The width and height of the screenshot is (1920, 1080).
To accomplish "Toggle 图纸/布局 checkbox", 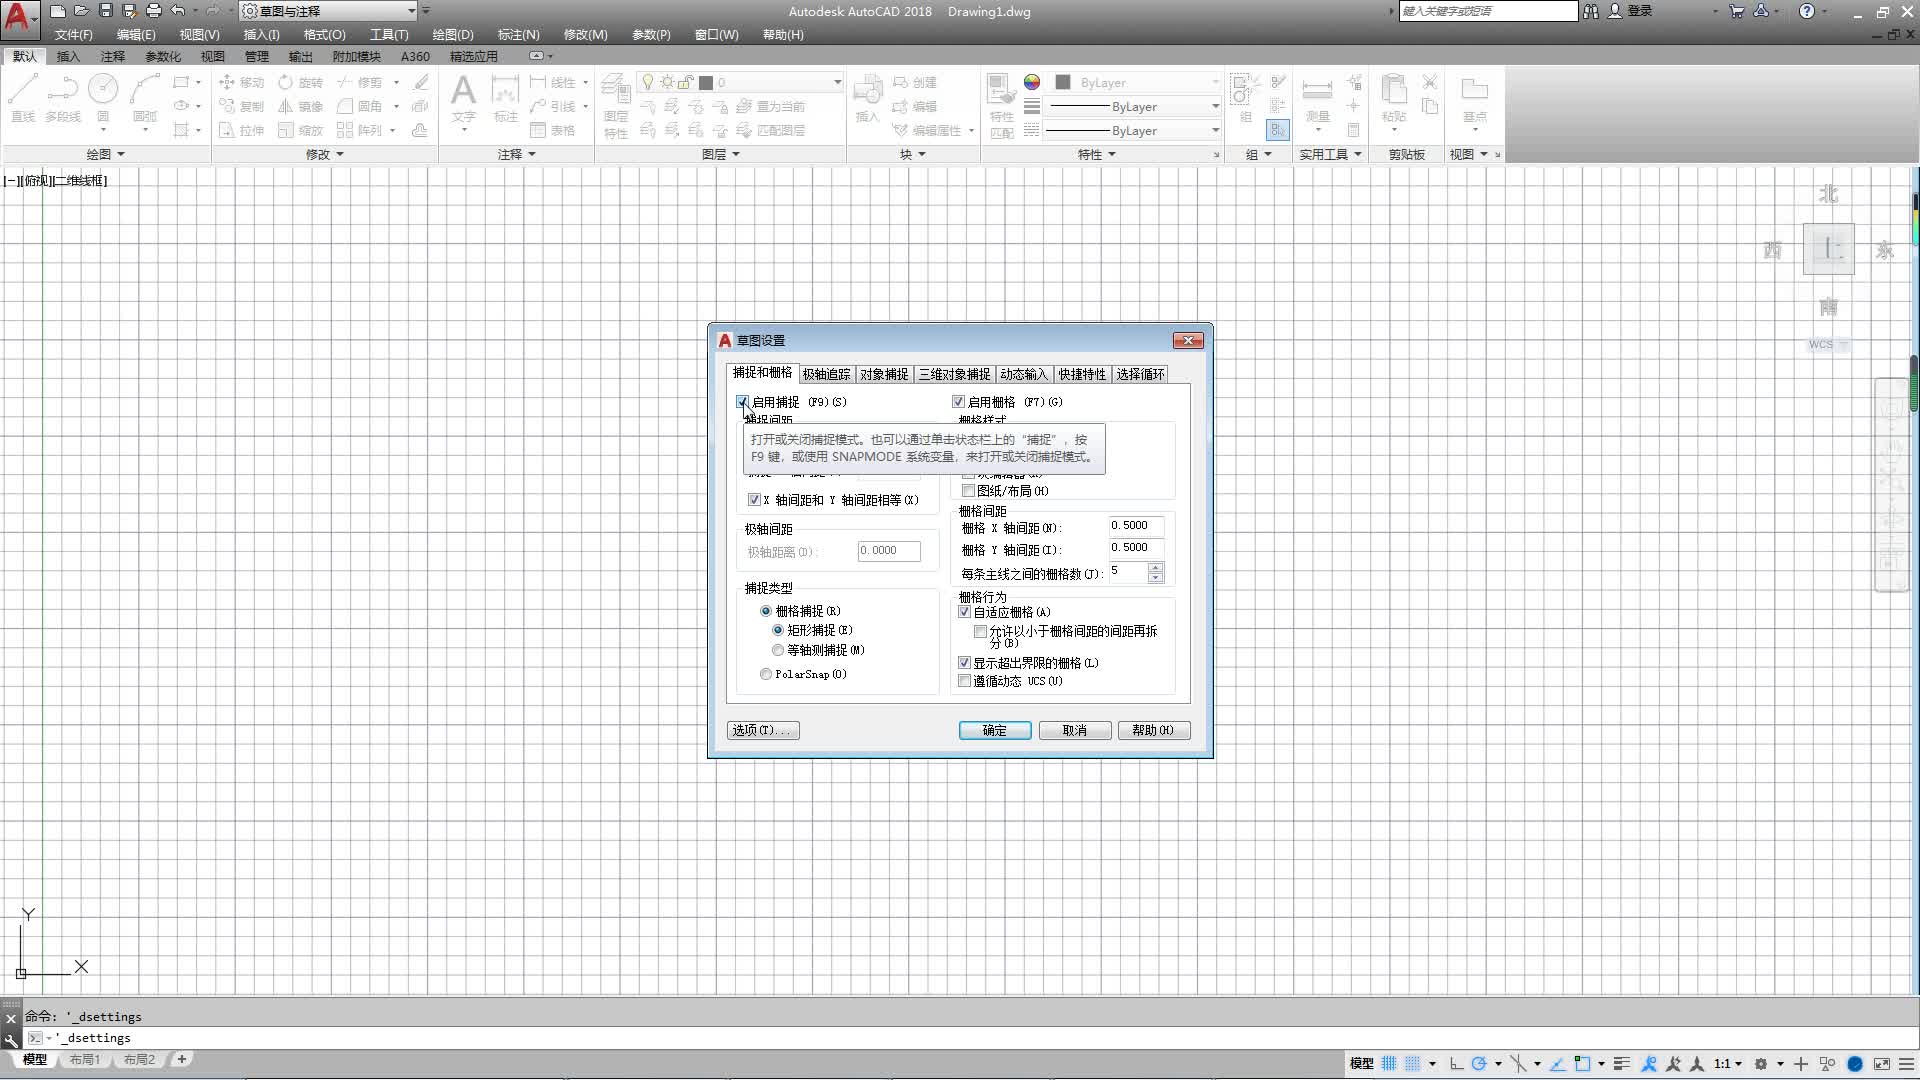I will tap(968, 491).
